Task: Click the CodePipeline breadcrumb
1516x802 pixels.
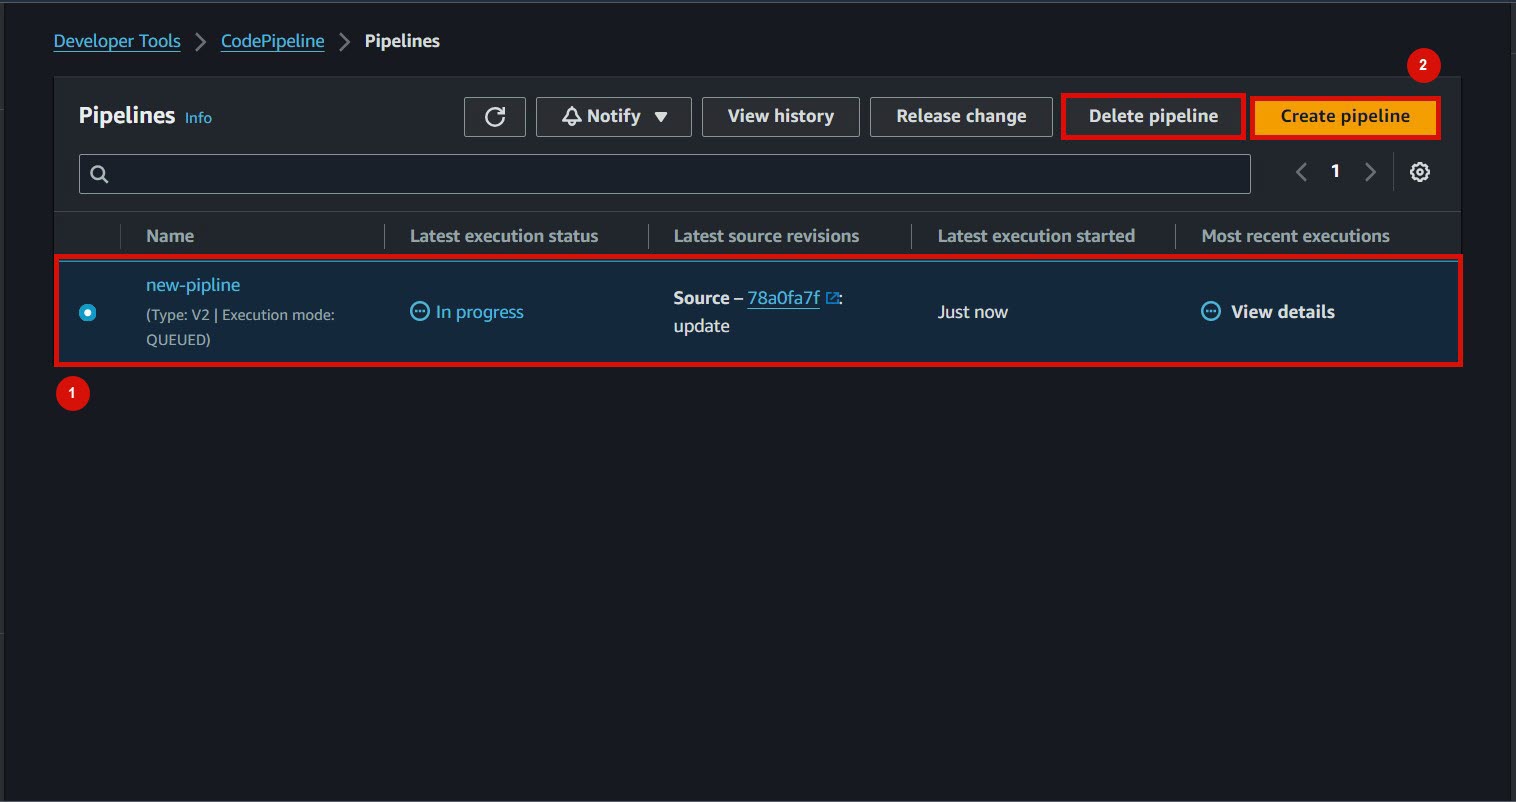Action: (x=272, y=41)
